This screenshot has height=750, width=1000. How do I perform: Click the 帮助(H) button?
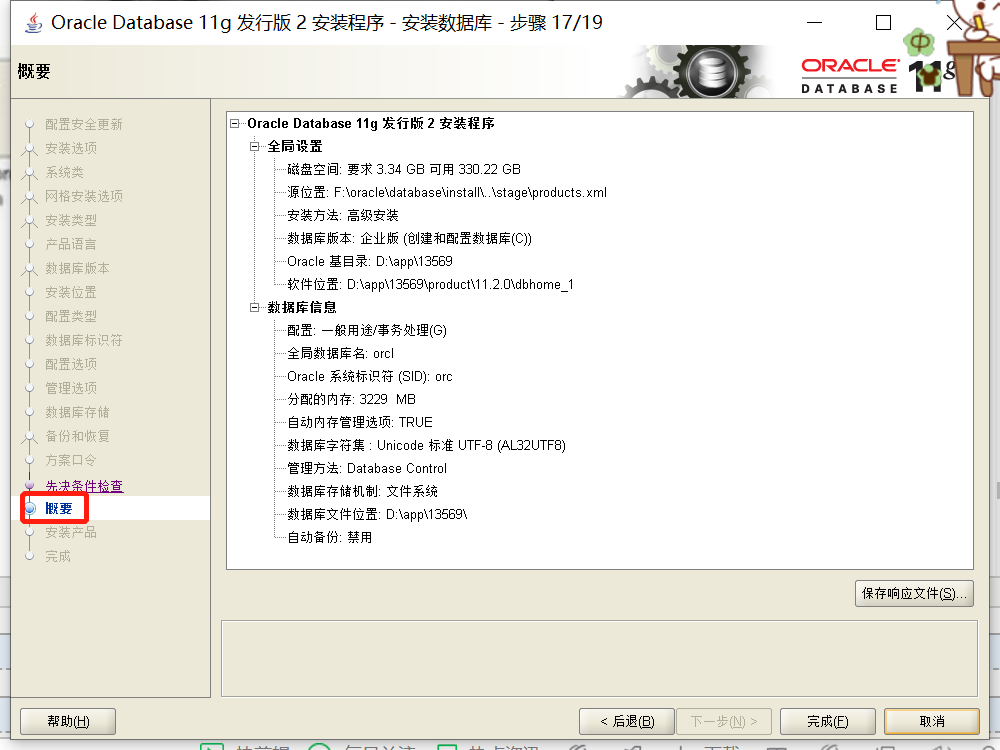(68, 721)
